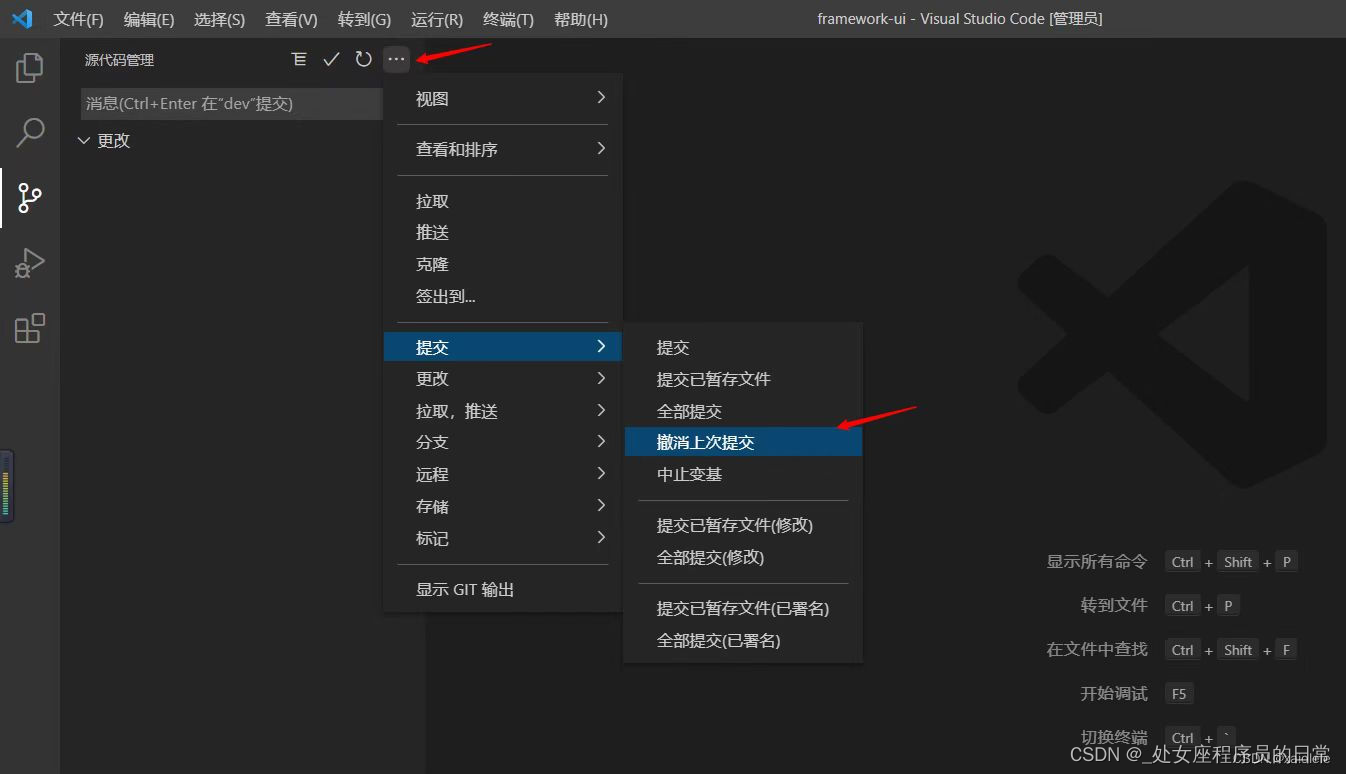1346x774 pixels.
Task: Choose 中止变基 in the submenu
Action: [x=743, y=474]
